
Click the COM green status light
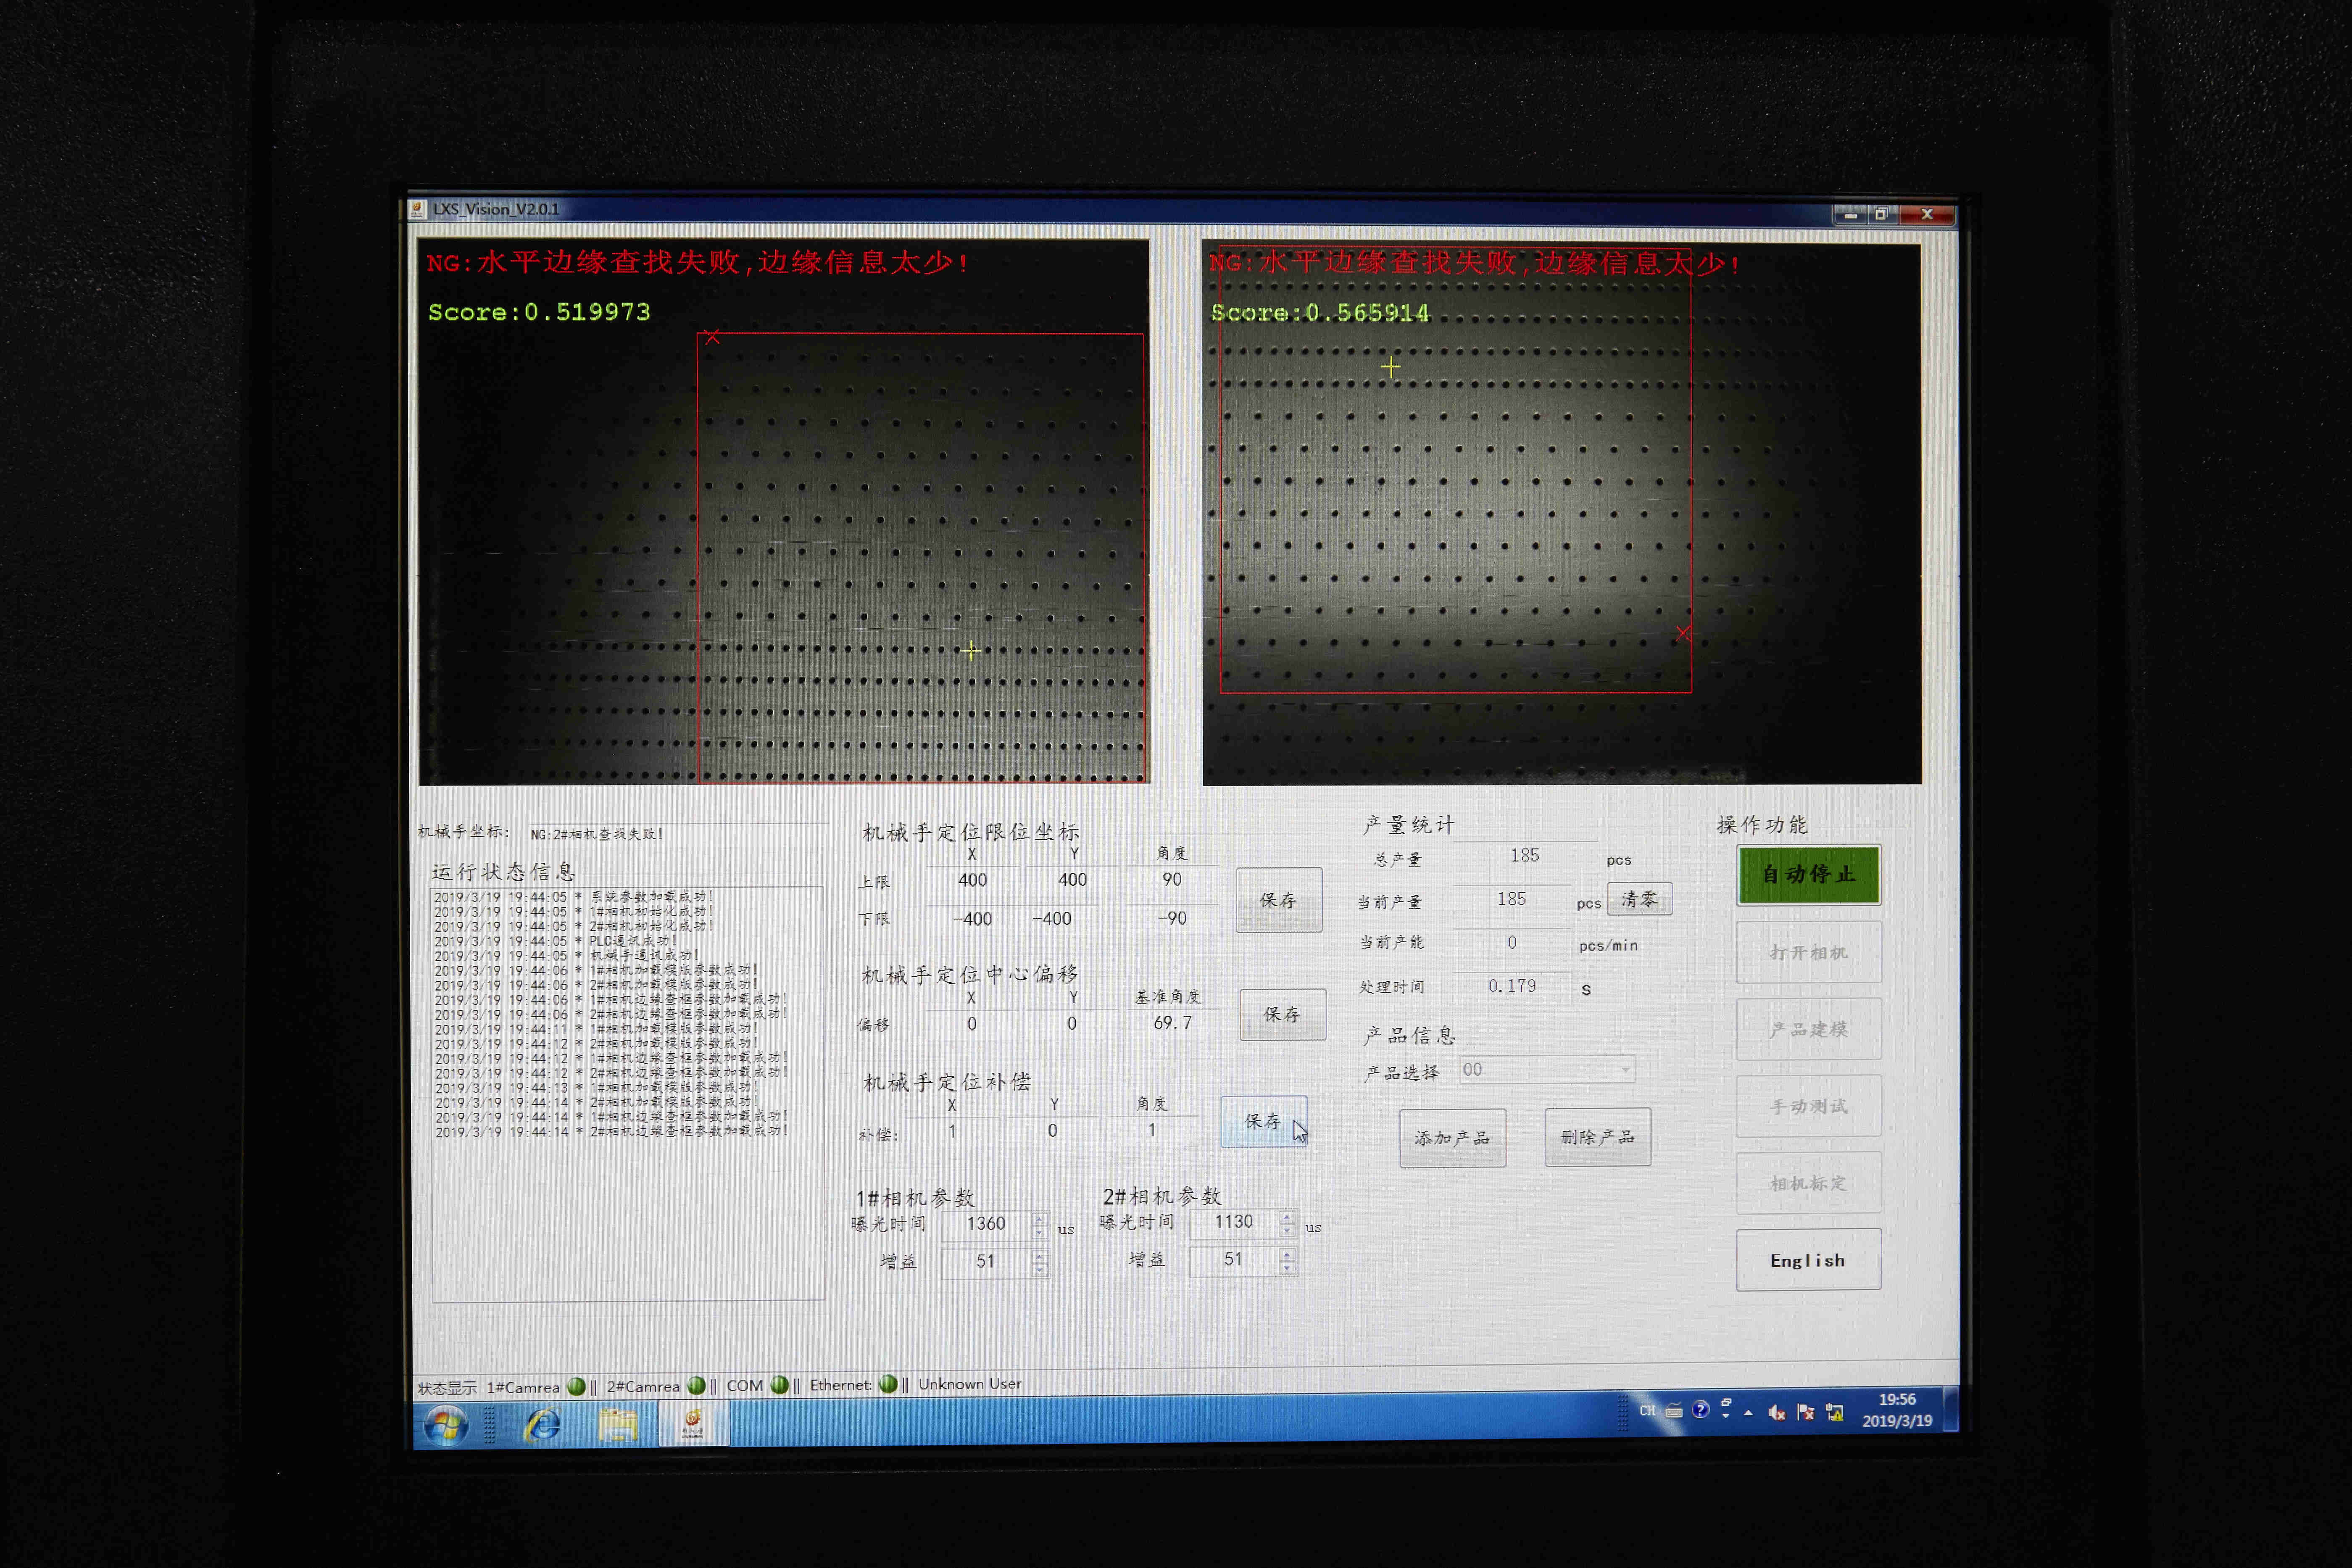(x=780, y=1385)
